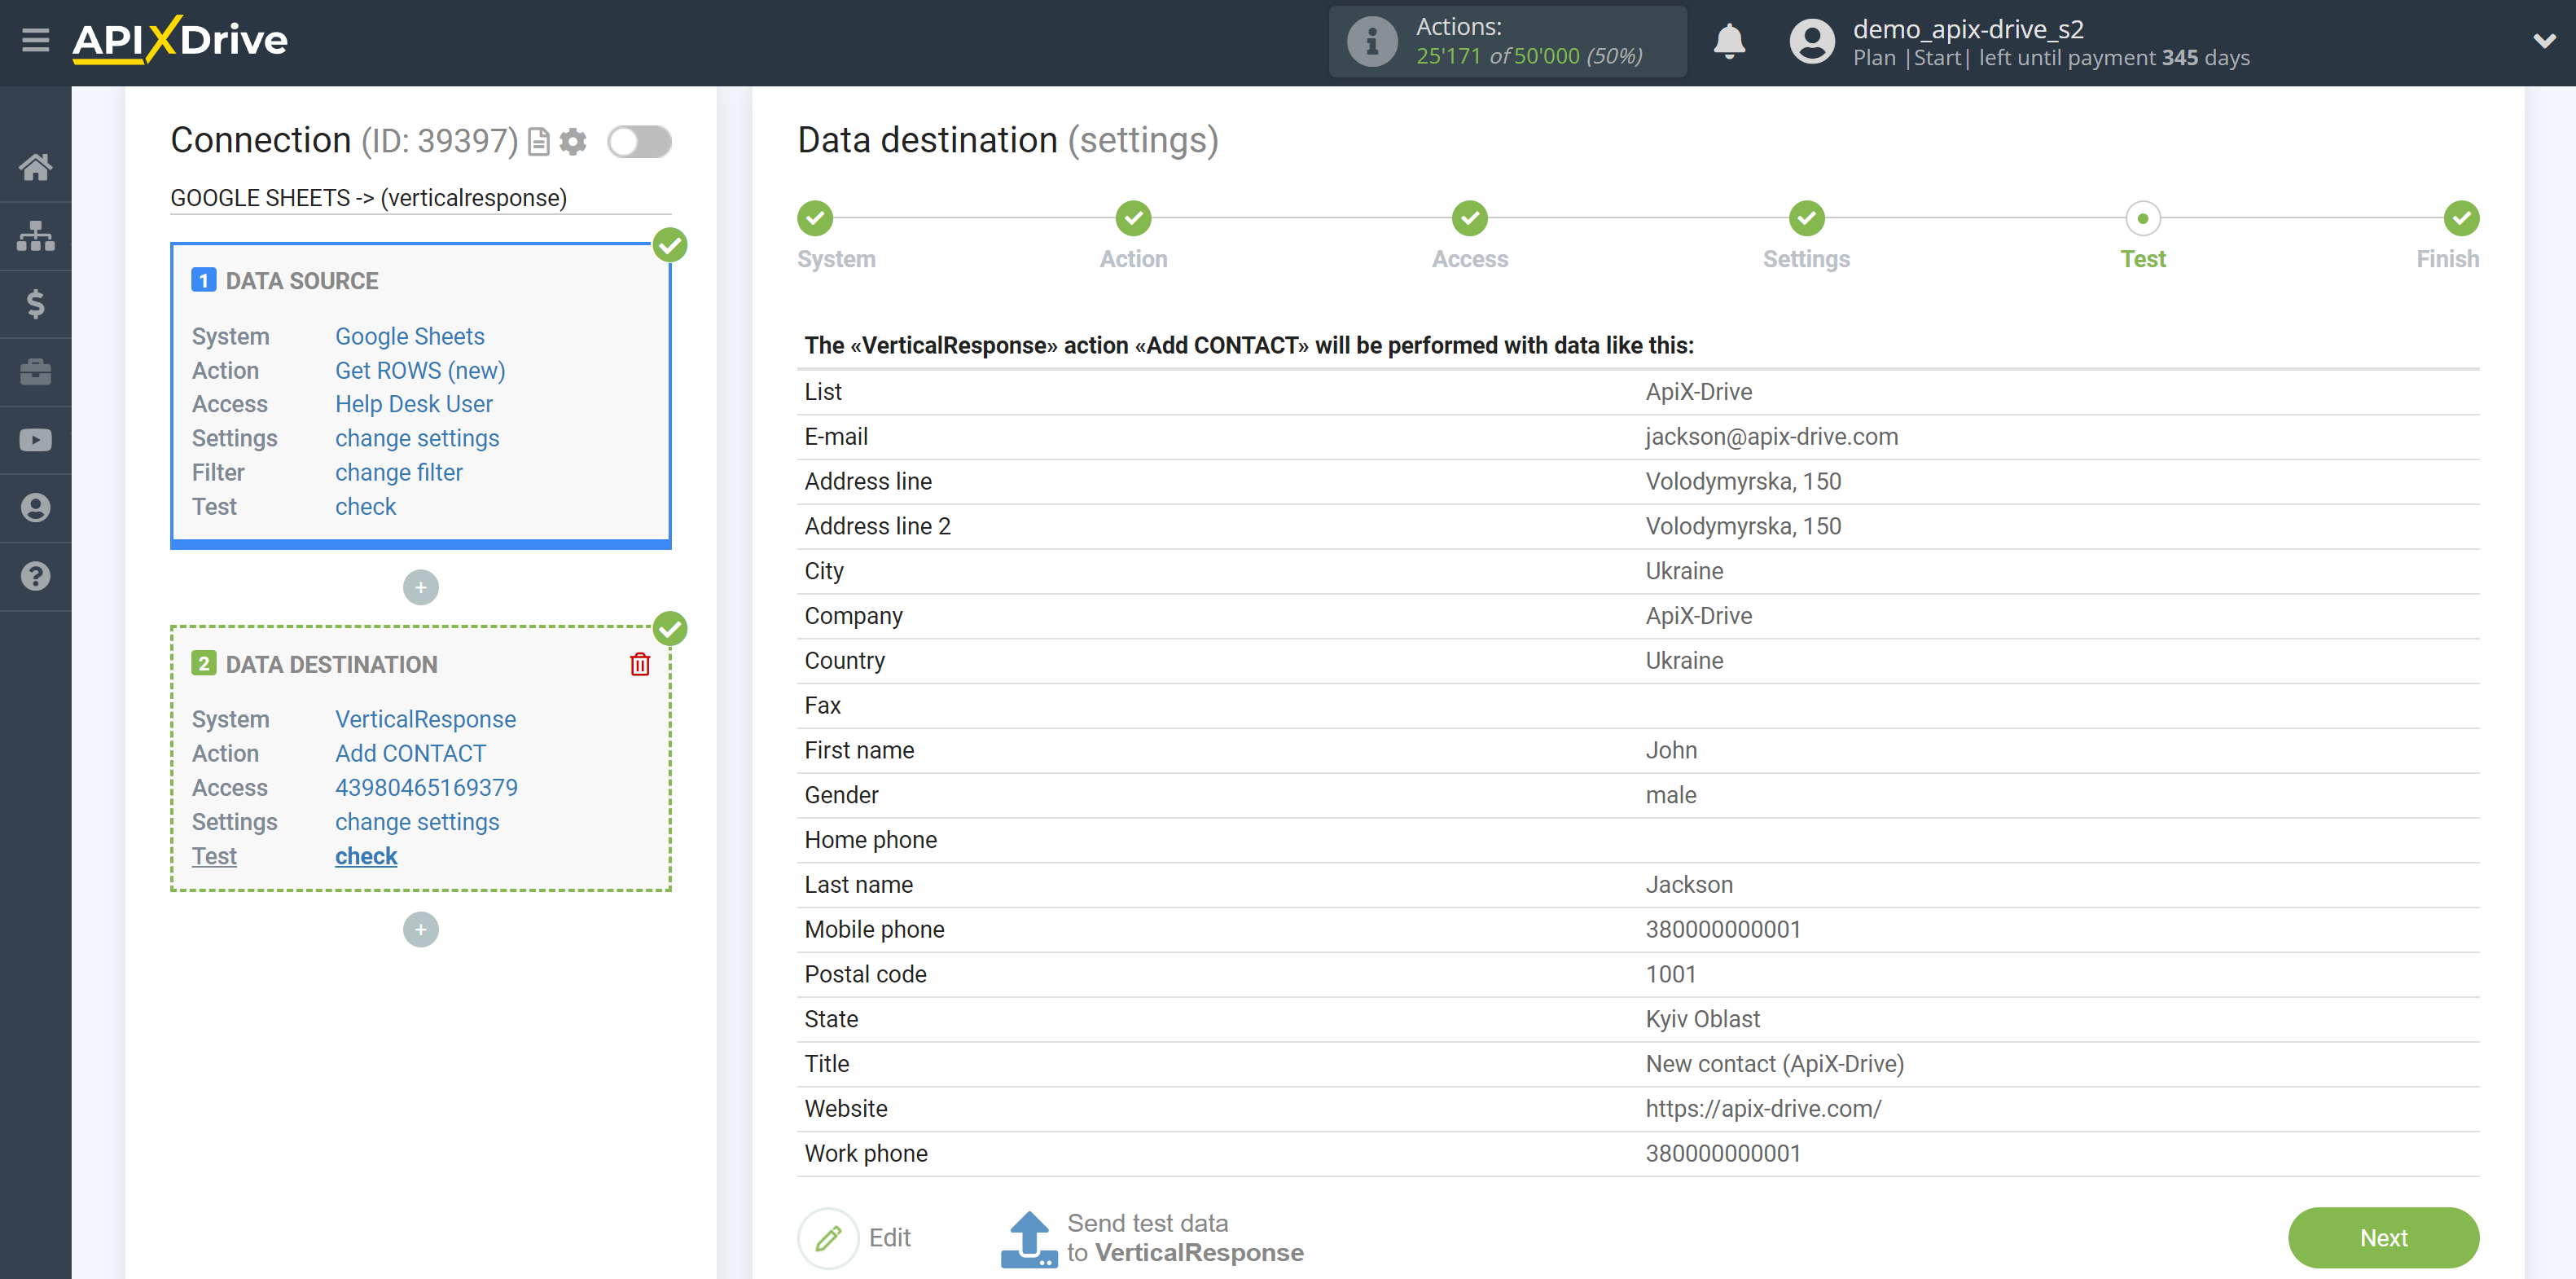Copy connection using document icon
The height and width of the screenshot is (1279, 2576).
[x=539, y=142]
